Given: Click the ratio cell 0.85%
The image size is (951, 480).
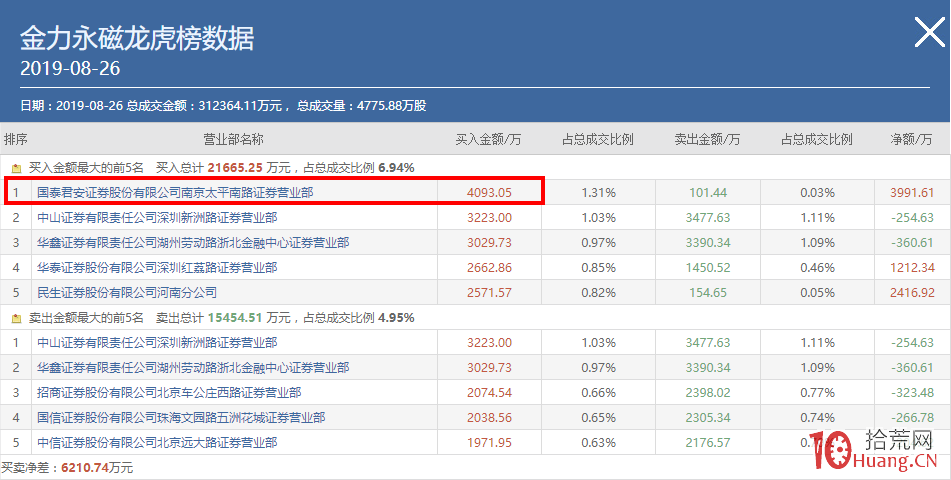Looking at the screenshot, I should pyautogui.click(x=599, y=268).
